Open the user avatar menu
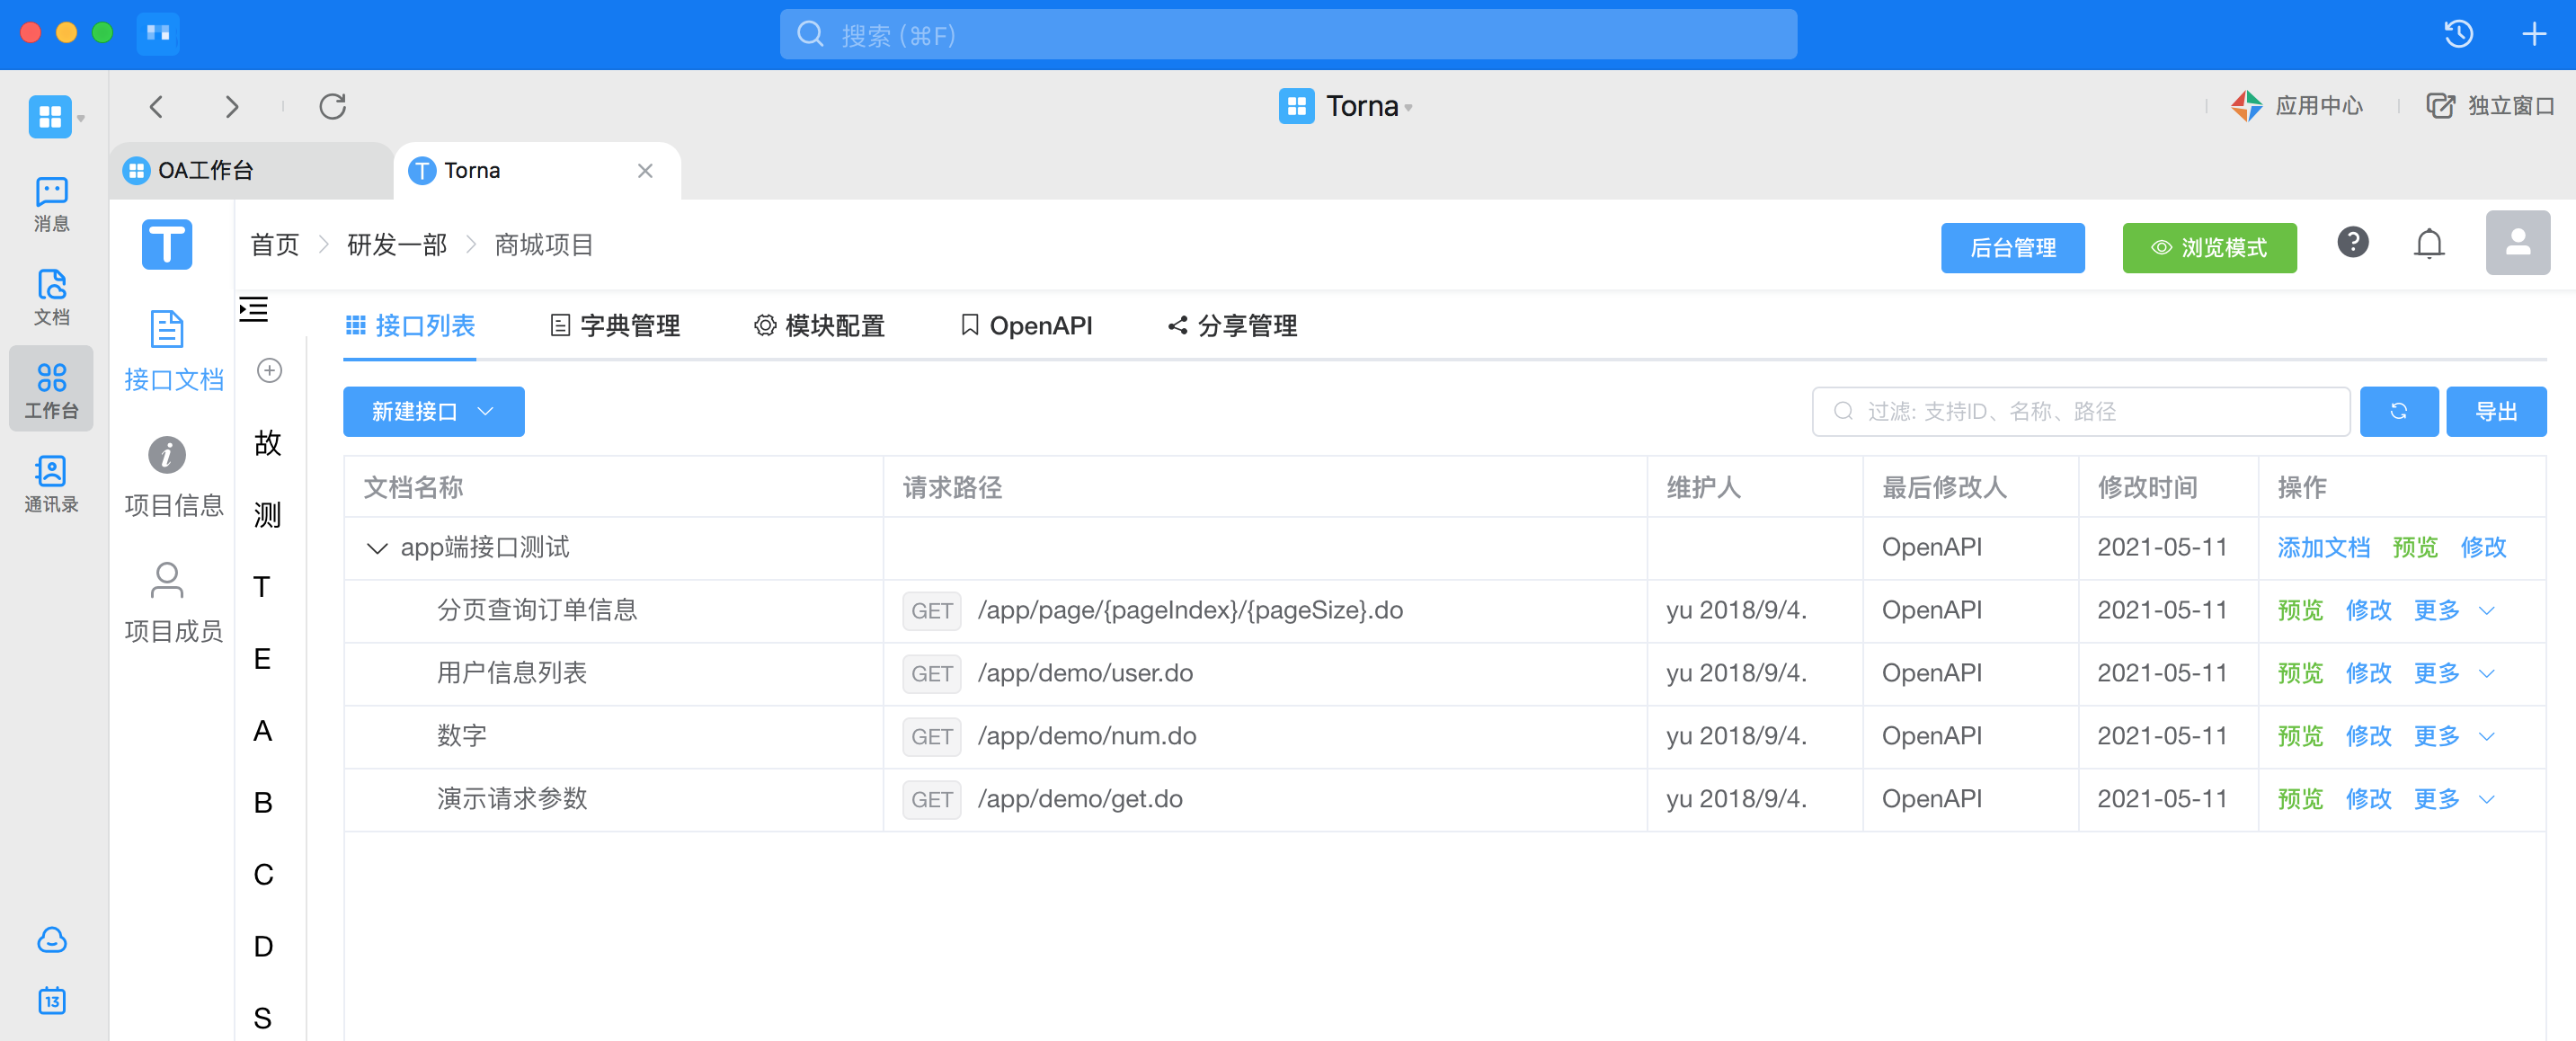 coord(2517,242)
